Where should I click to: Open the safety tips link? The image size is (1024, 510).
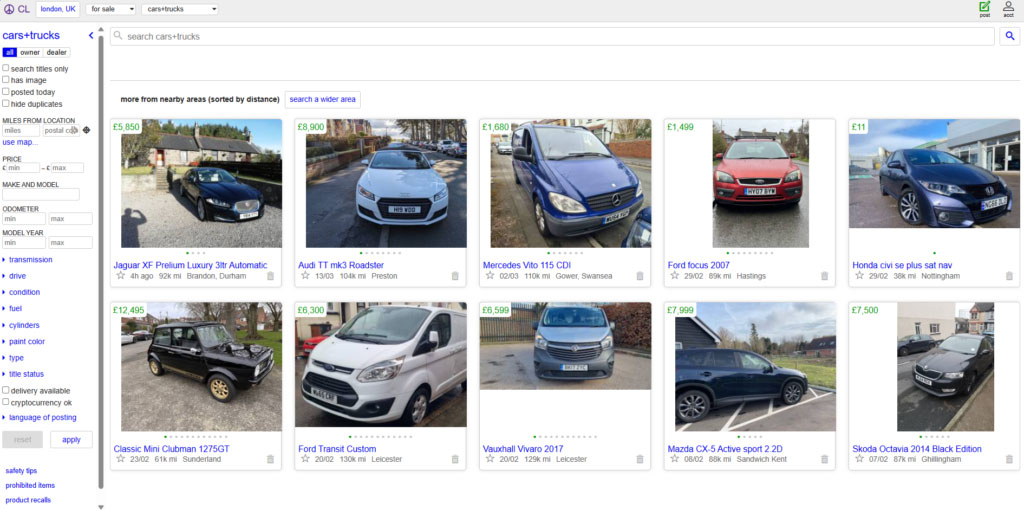coord(21,470)
